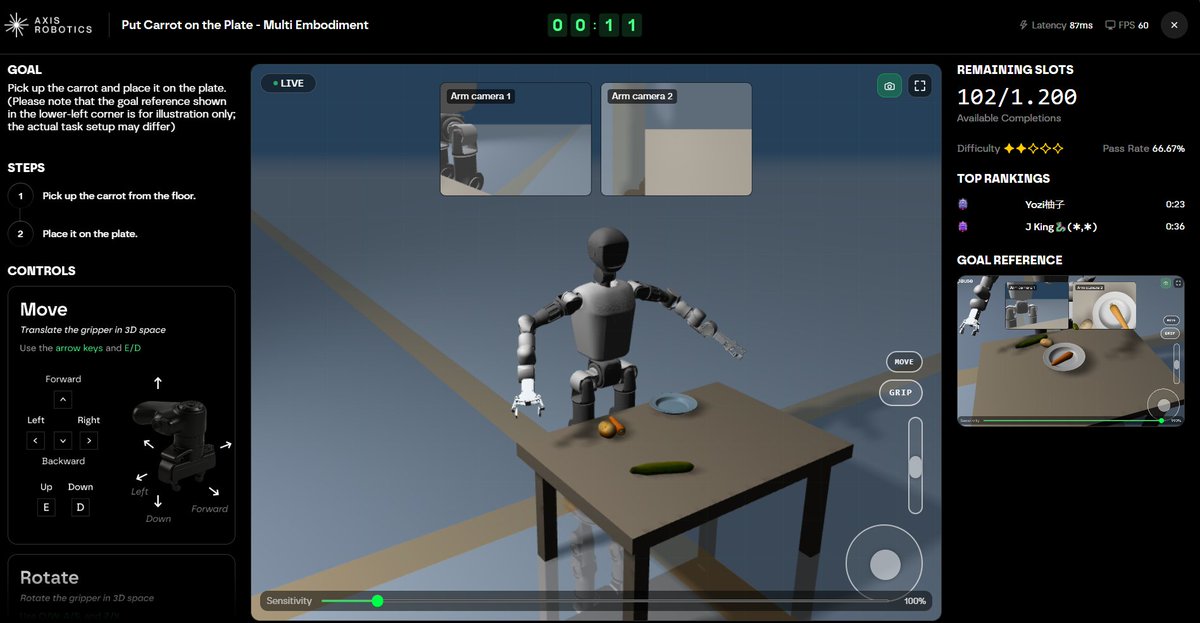Click the 'TOP RANKINGS' heading
1200x623 pixels.
(1003, 178)
